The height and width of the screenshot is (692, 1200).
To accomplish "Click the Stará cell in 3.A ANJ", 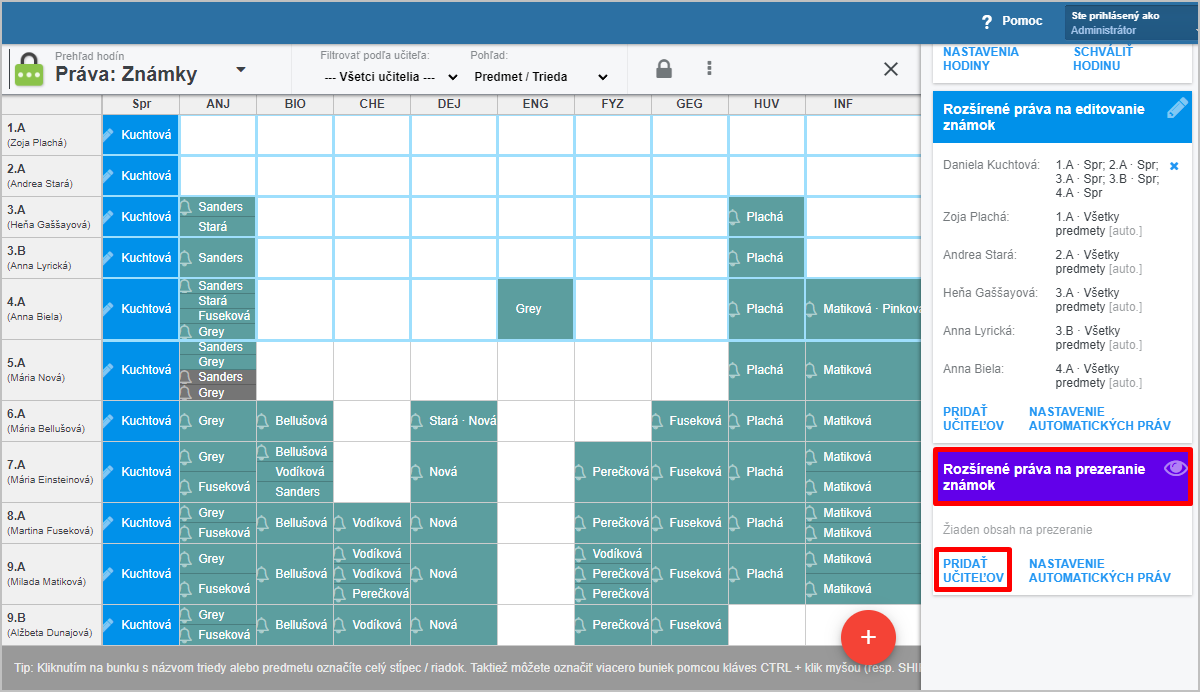I will [218, 227].
